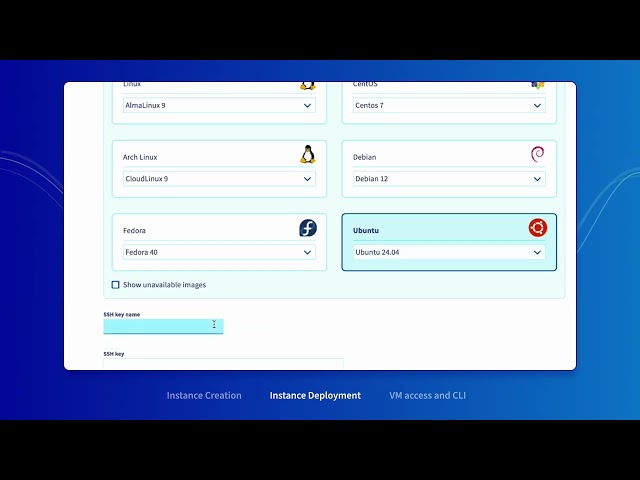Open the Fedora 40 version dropdown
The width and height of the screenshot is (640, 480).
click(219, 252)
